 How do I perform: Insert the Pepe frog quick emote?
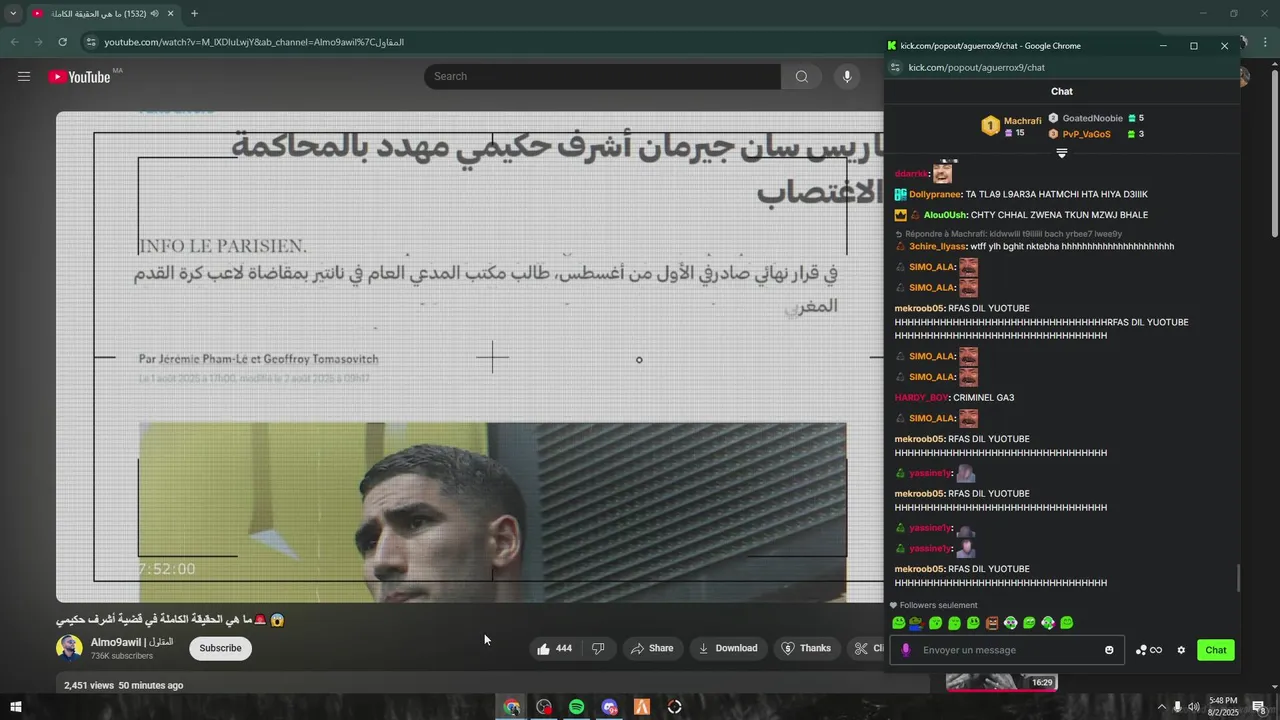[915, 623]
